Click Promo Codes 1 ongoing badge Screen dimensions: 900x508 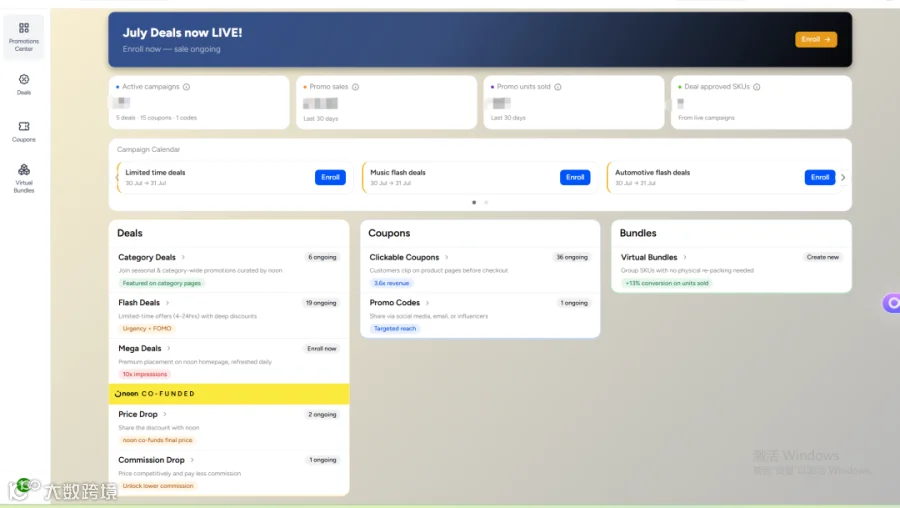[574, 303]
